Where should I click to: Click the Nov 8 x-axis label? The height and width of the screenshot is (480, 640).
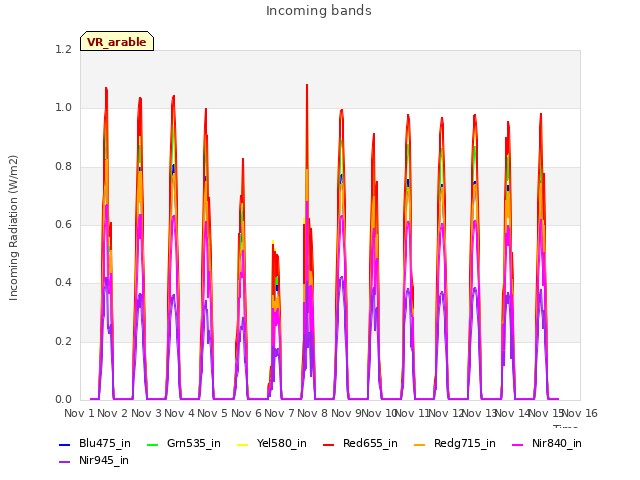pos(313,413)
